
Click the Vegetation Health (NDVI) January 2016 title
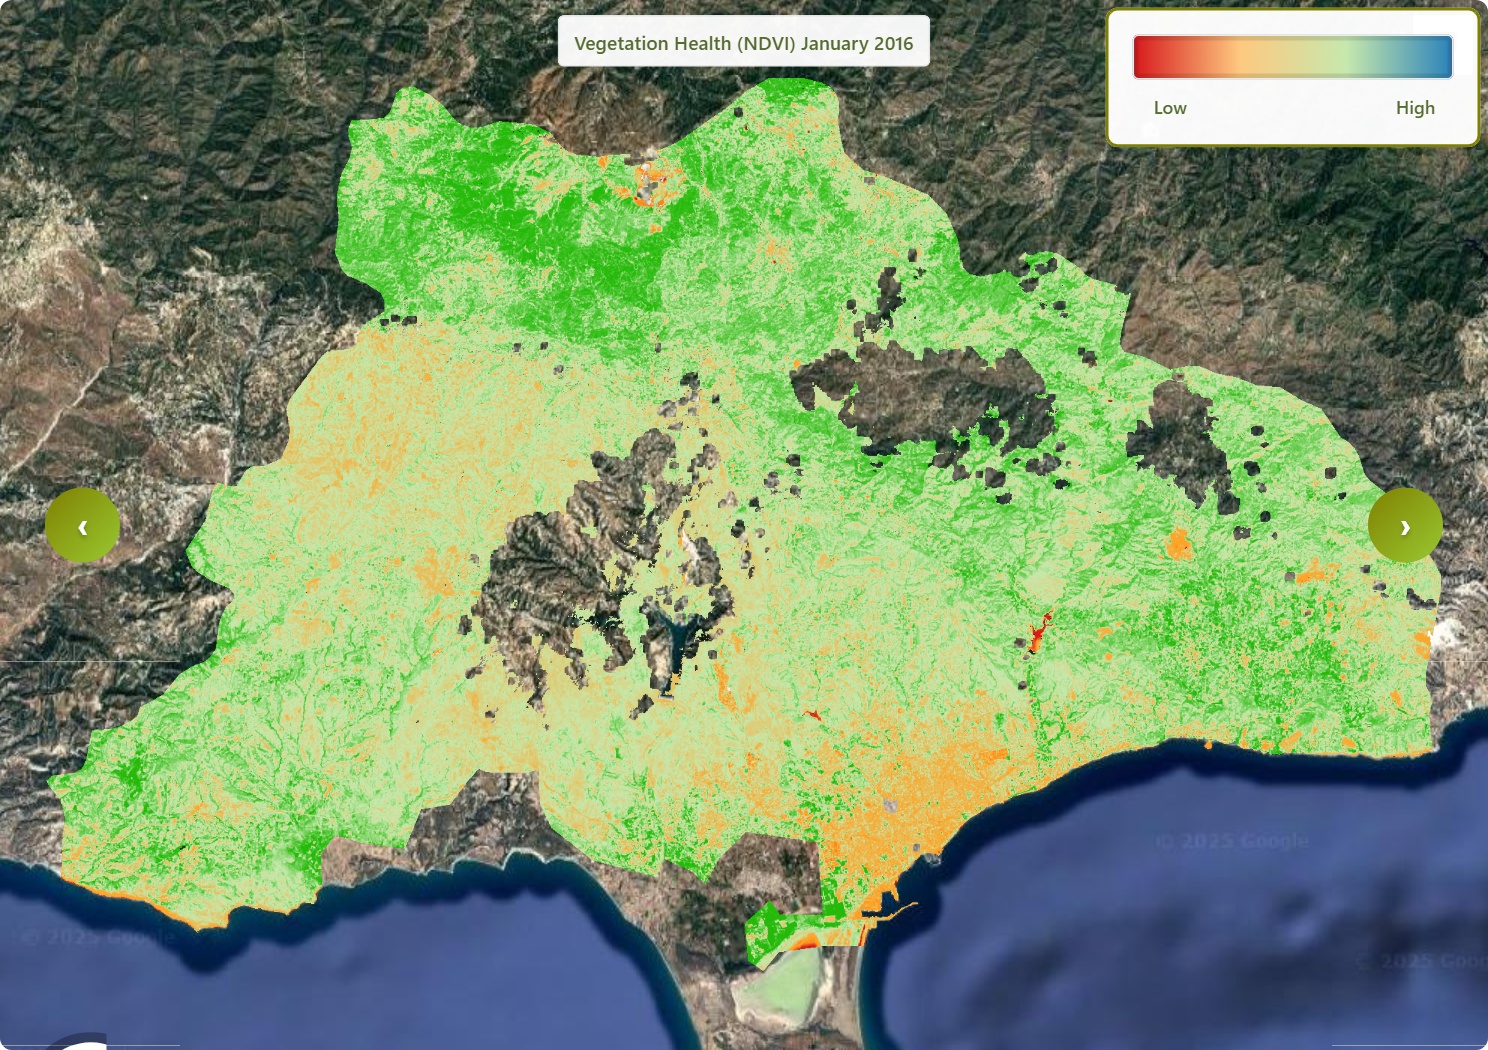tap(743, 43)
